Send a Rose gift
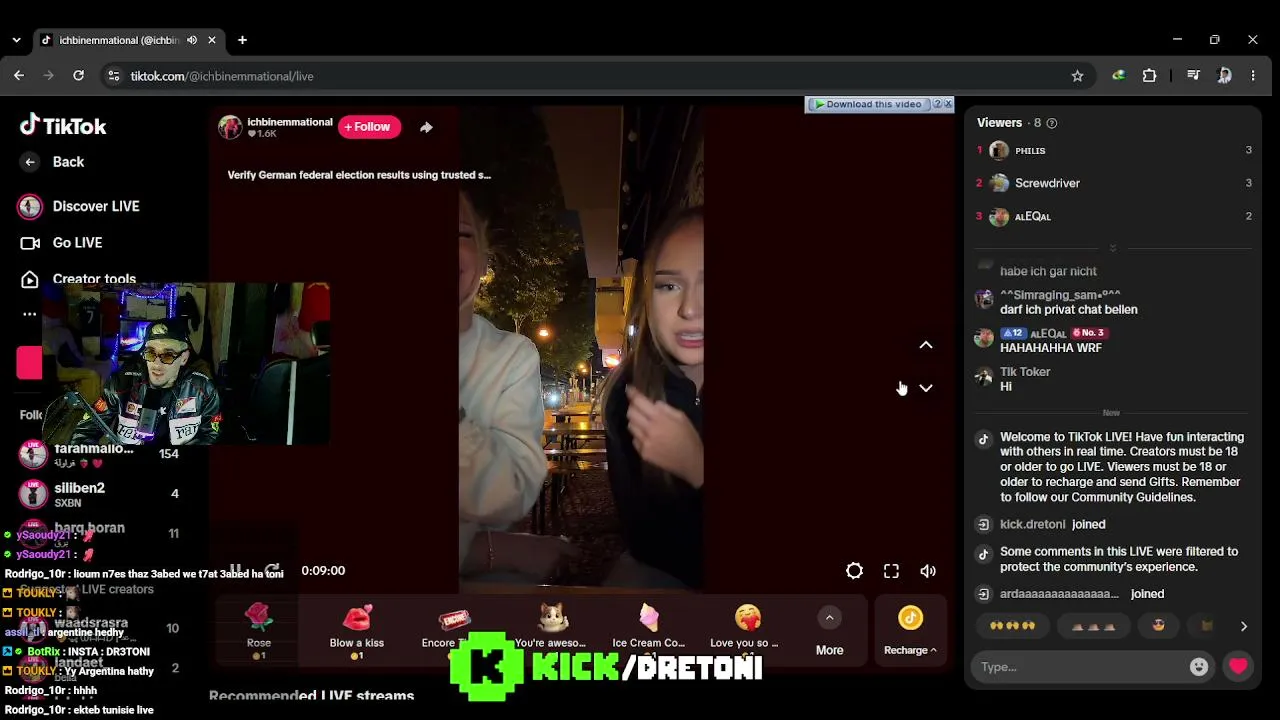Image resolution: width=1280 pixels, height=720 pixels. (259, 630)
